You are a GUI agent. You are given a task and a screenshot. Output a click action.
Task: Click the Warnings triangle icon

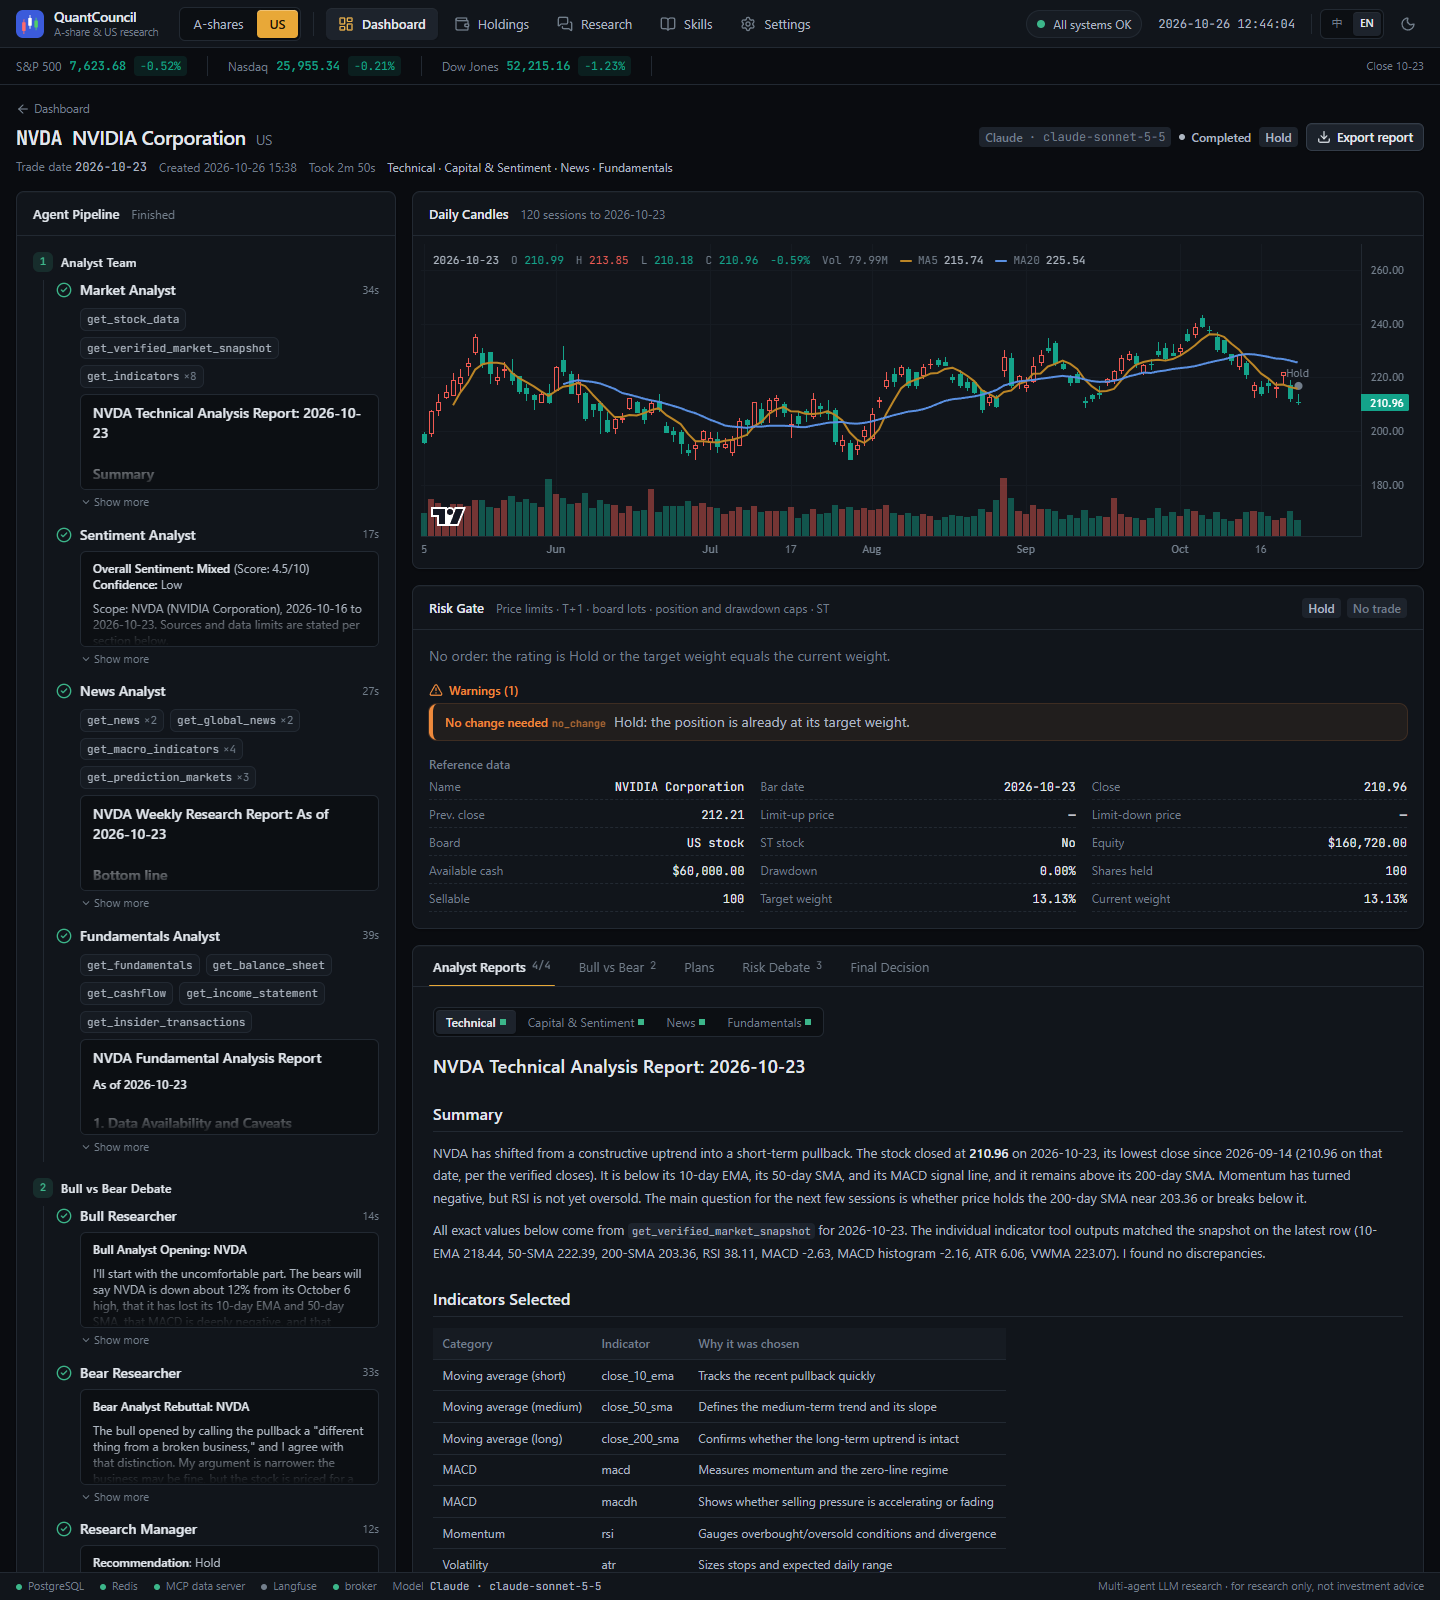click(x=436, y=691)
